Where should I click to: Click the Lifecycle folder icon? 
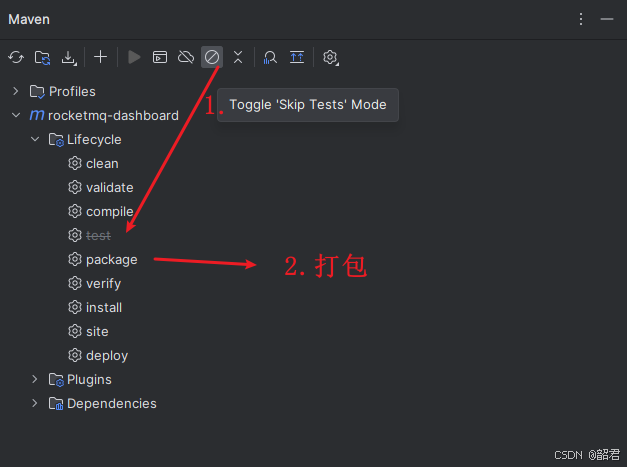click(56, 140)
